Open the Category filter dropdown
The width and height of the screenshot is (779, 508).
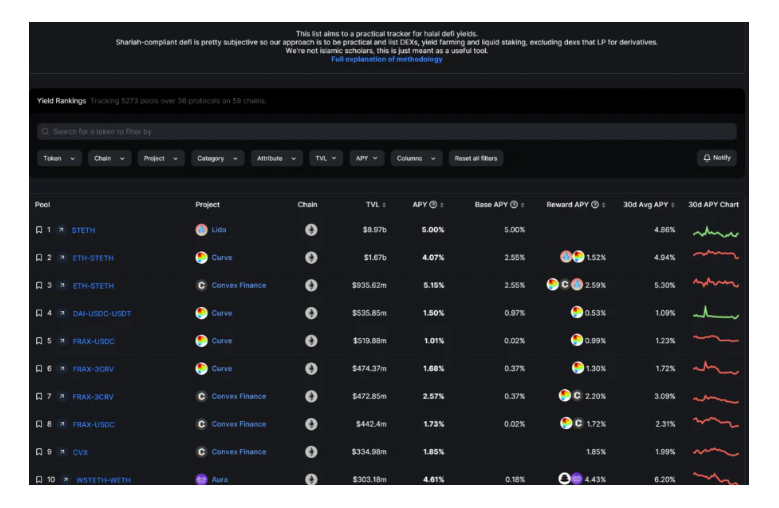pyautogui.click(x=218, y=158)
